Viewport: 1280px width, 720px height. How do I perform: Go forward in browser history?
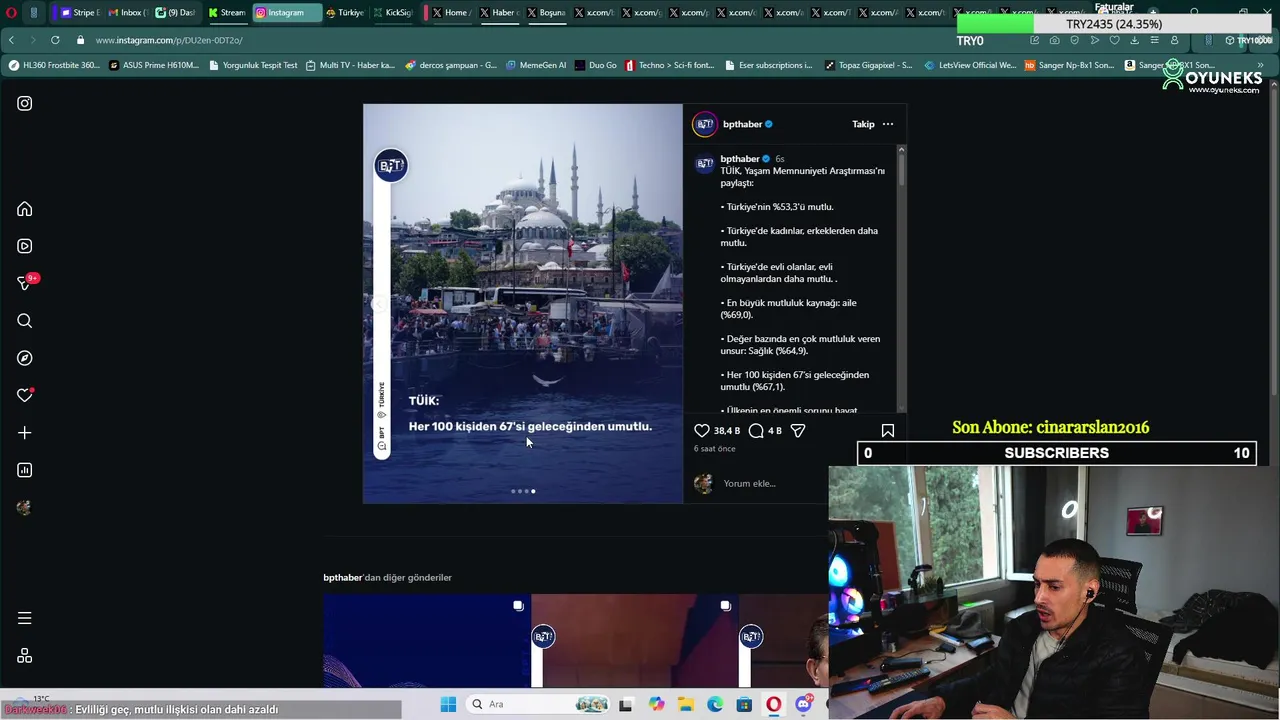32,40
